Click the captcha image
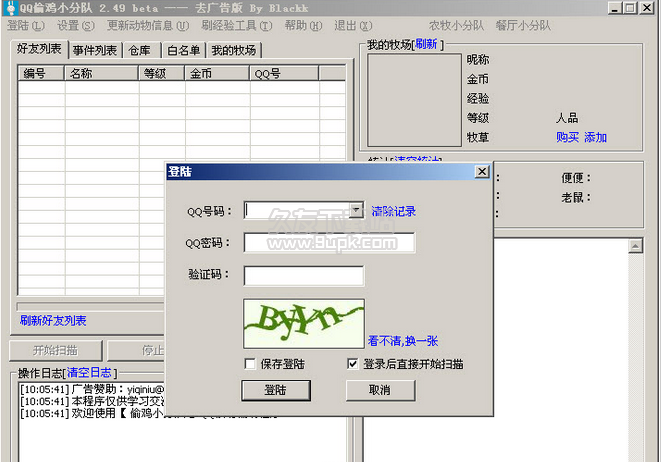The height and width of the screenshot is (462, 661). click(x=304, y=323)
